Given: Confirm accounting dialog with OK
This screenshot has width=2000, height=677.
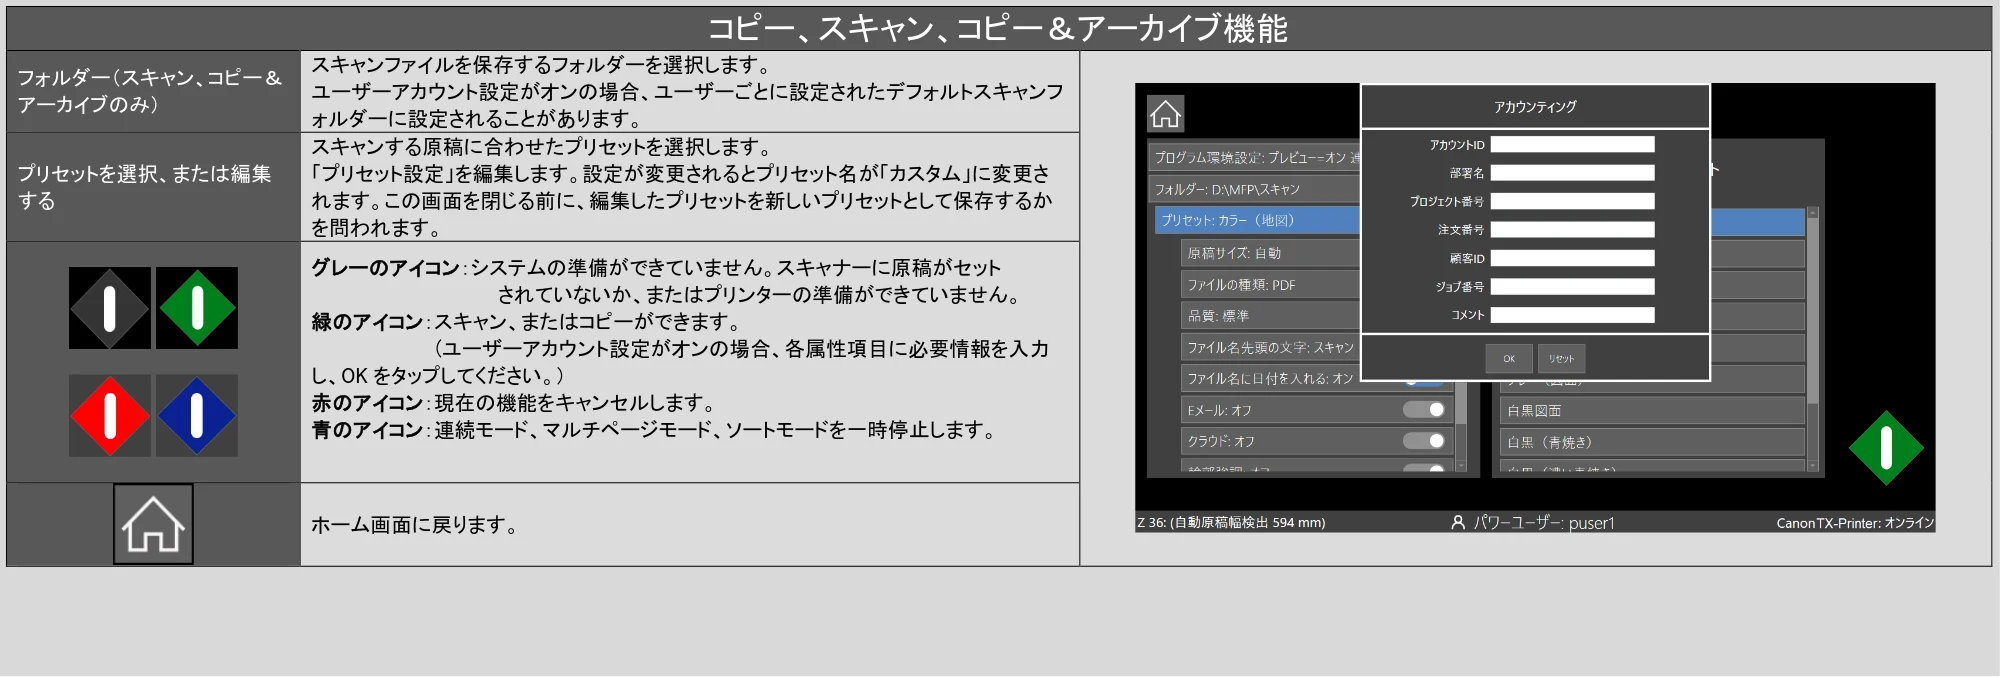Looking at the screenshot, I should point(1509,359).
